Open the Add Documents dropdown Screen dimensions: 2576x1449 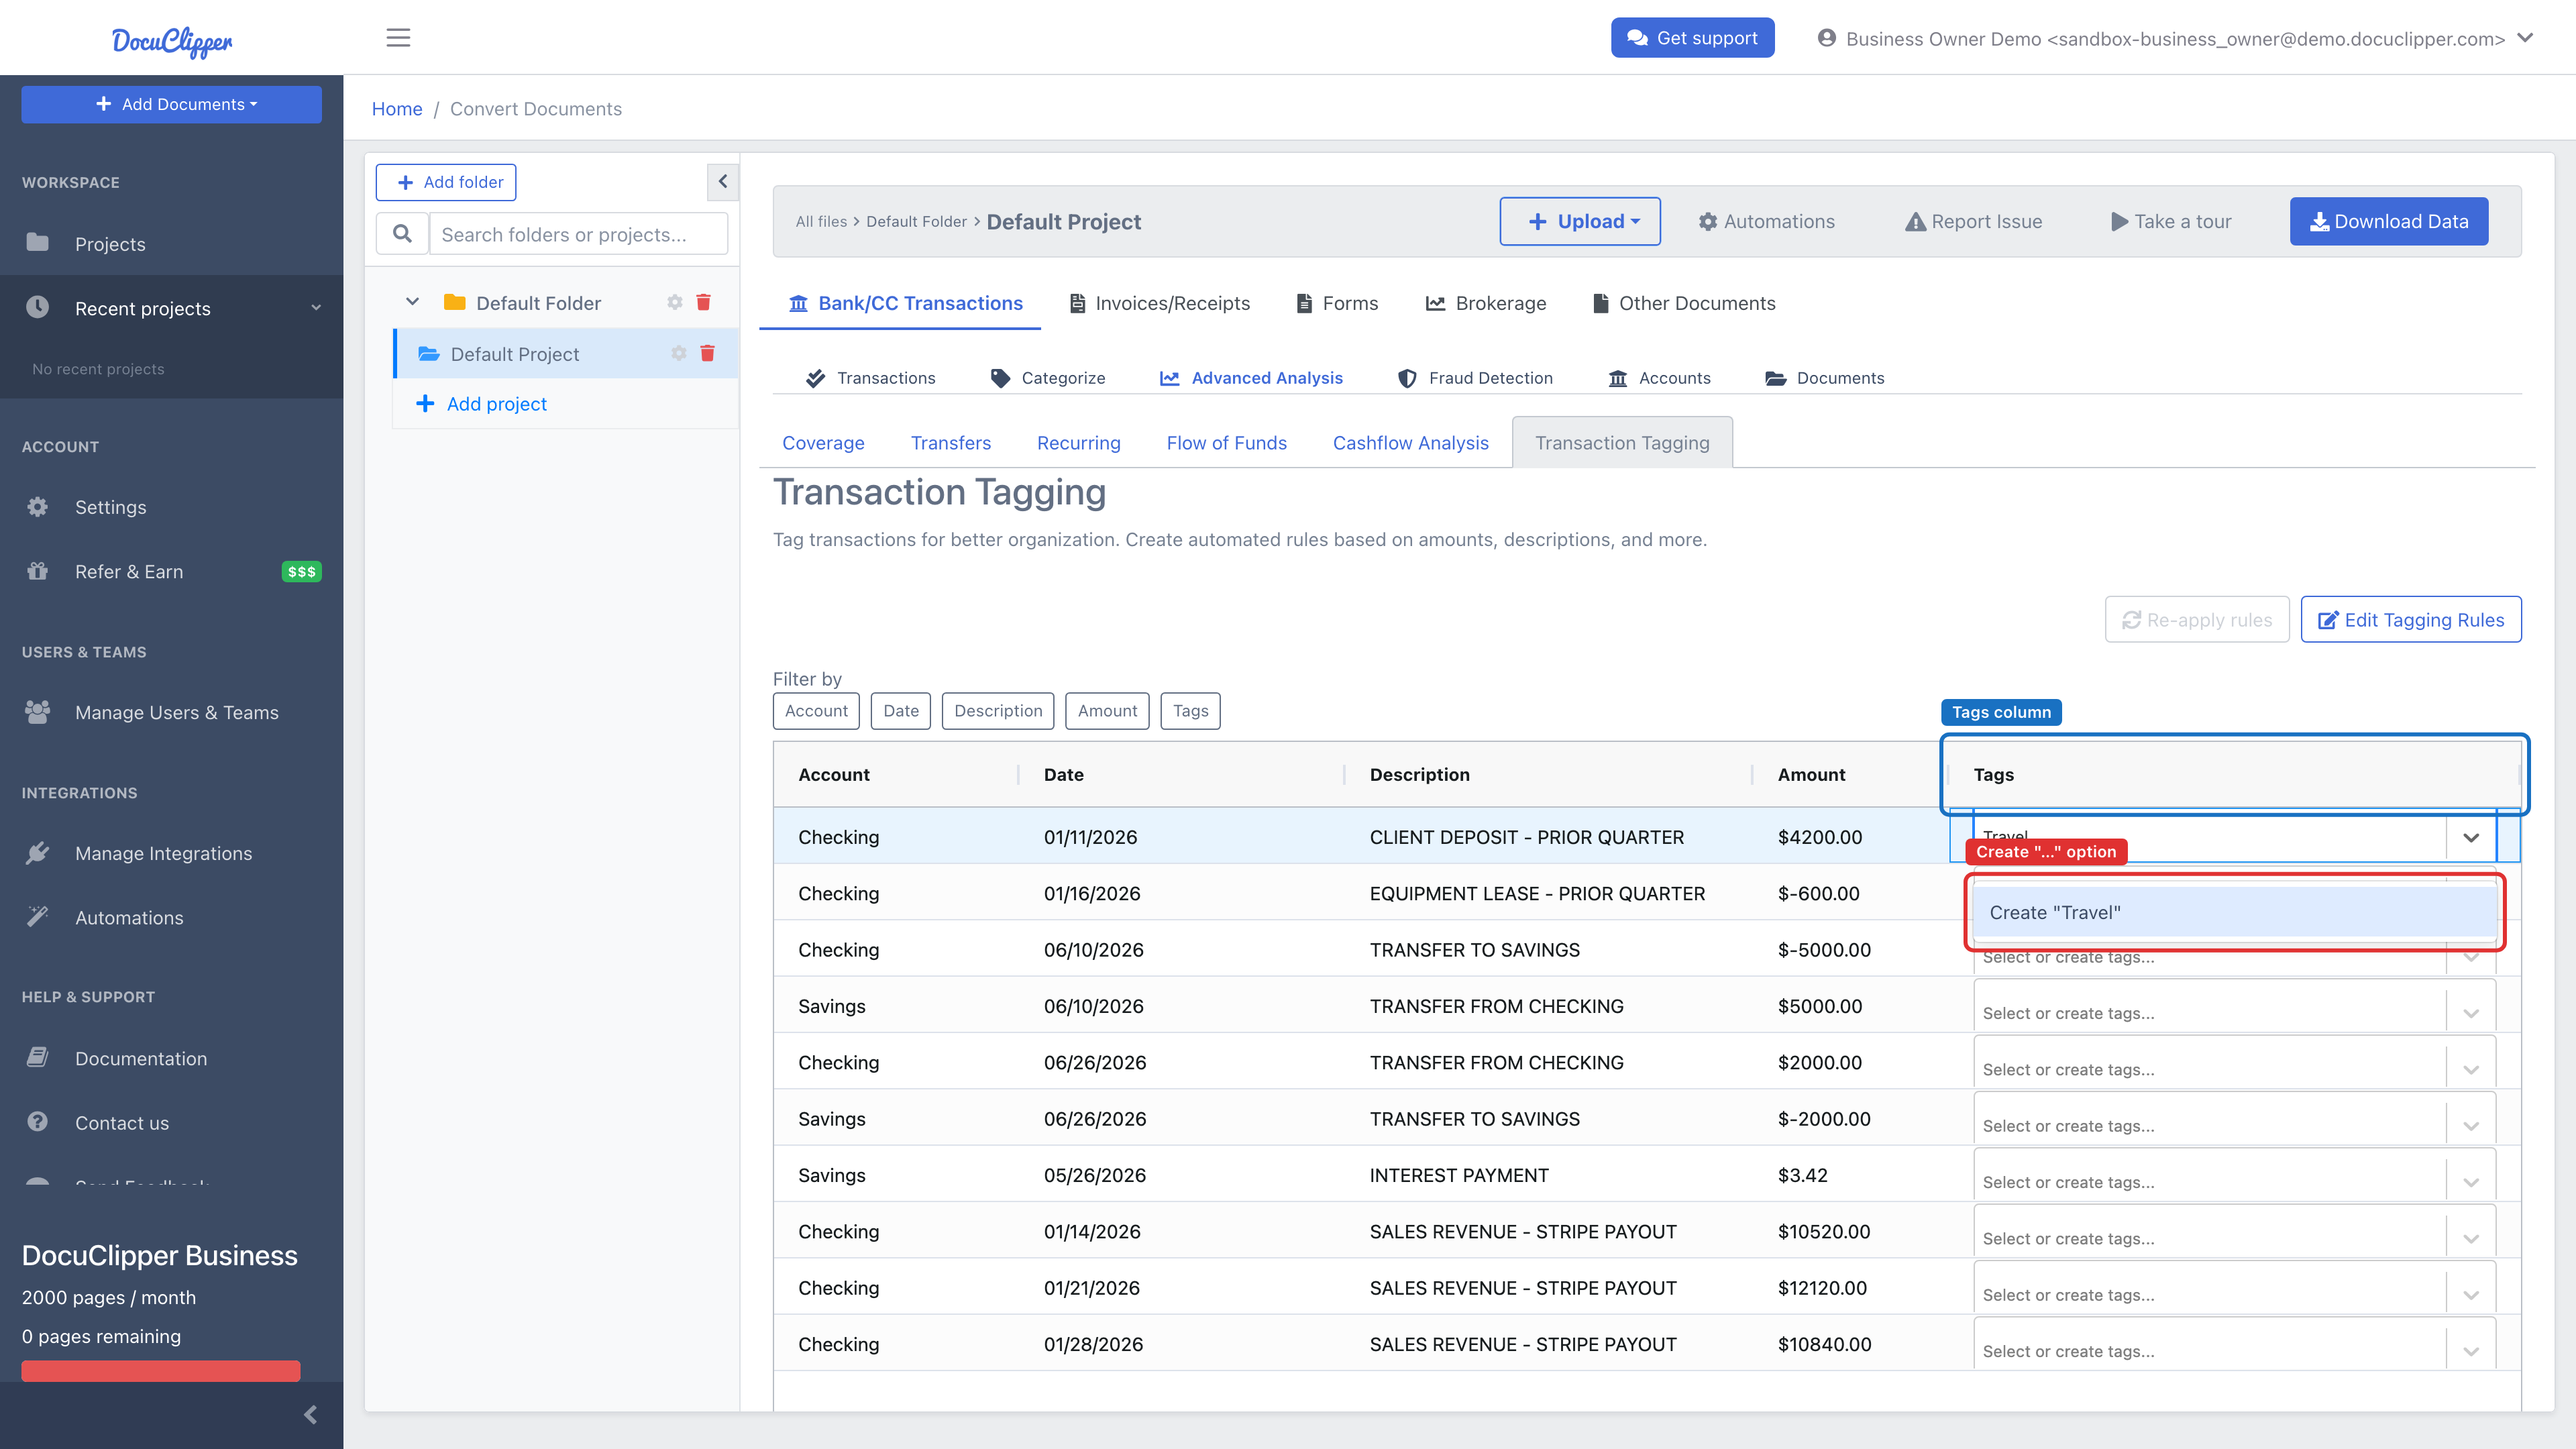tap(171, 104)
